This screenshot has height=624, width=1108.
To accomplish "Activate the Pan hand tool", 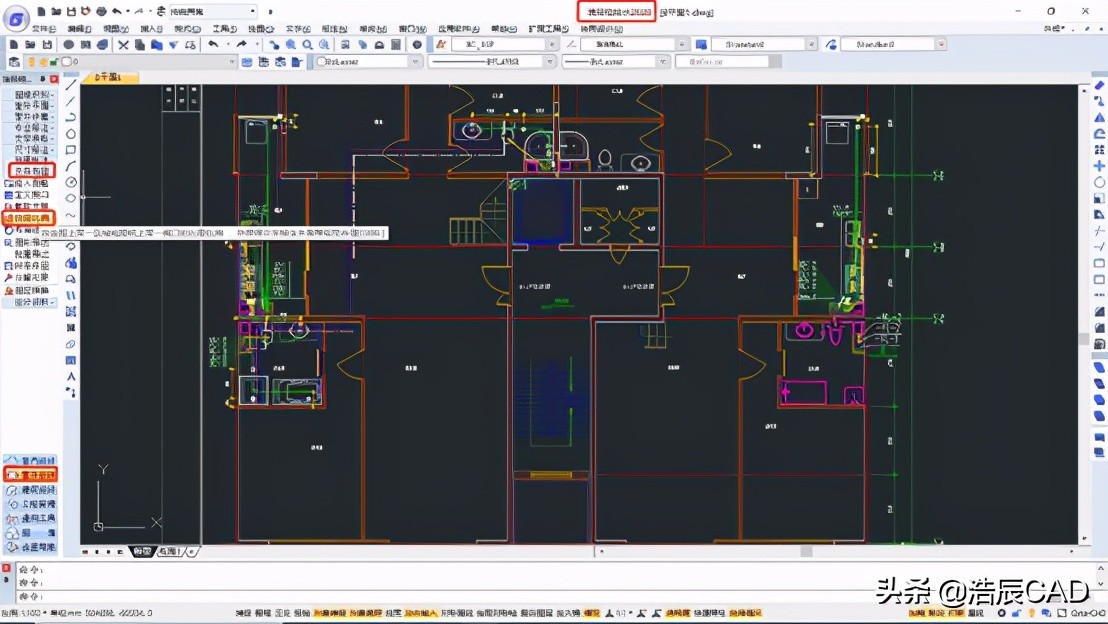I will tap(273, 45).
